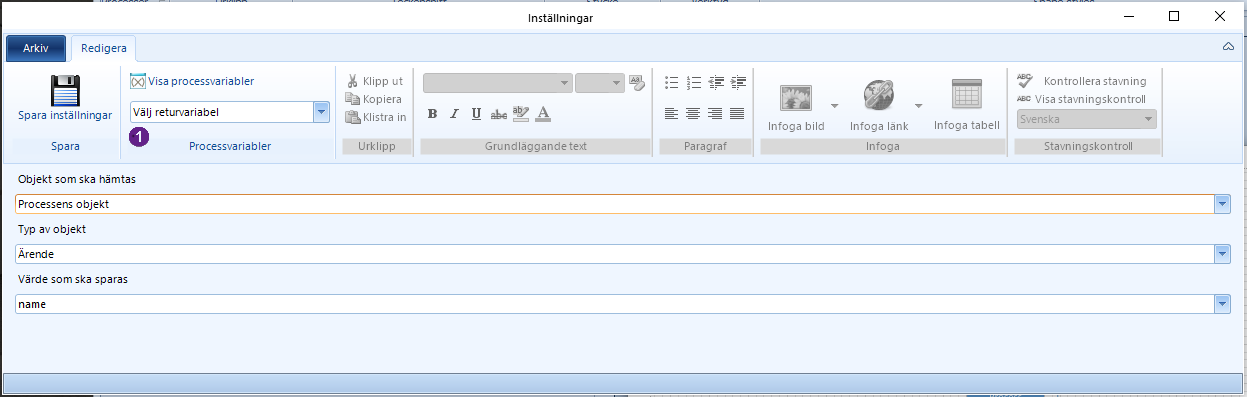Click the Infoga länk globe icon

(x=879, y=95)
